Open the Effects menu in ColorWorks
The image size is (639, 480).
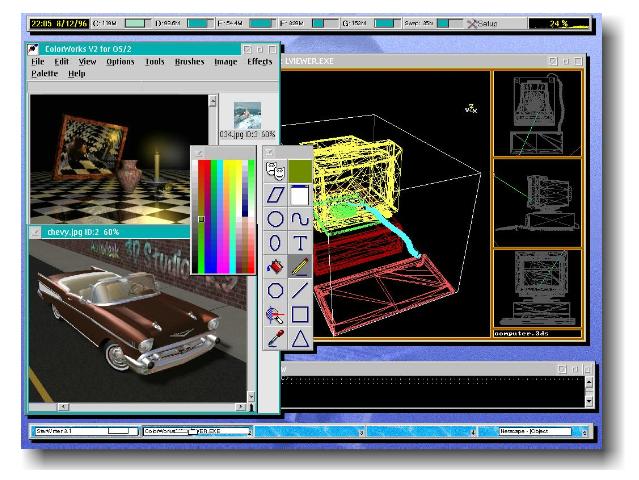point(259,62)
